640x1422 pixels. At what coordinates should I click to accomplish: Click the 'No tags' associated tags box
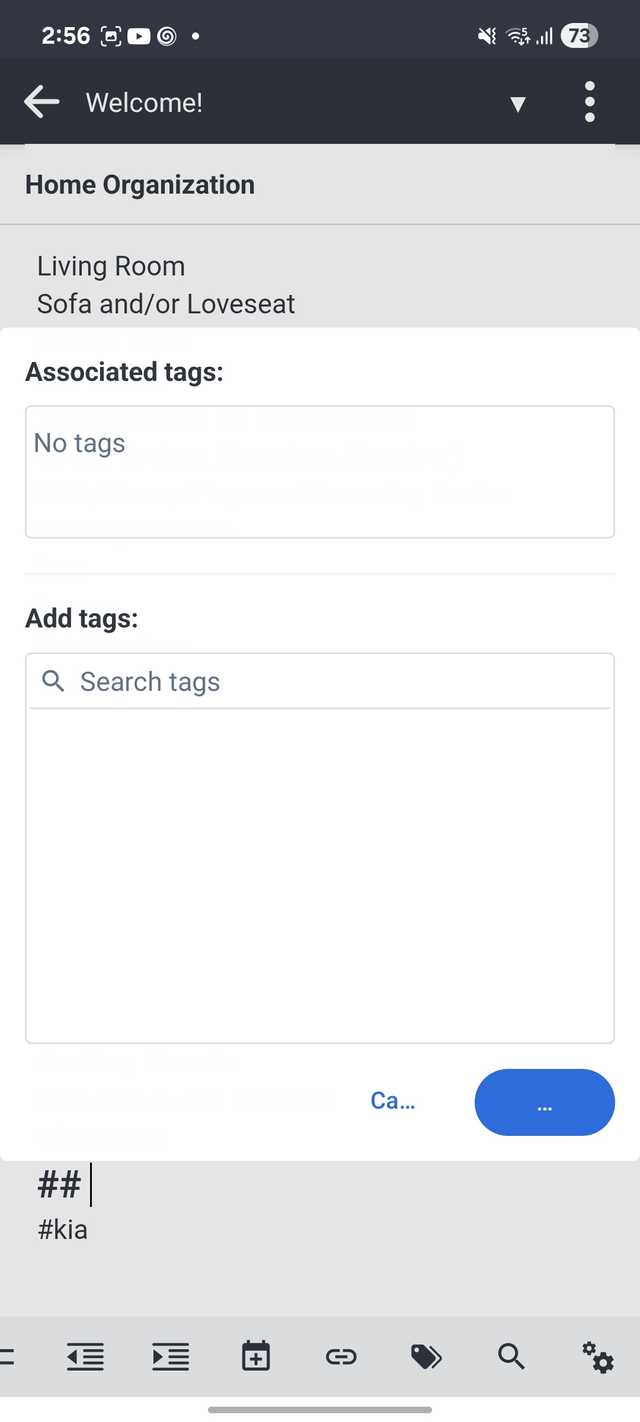pos(320,472)
